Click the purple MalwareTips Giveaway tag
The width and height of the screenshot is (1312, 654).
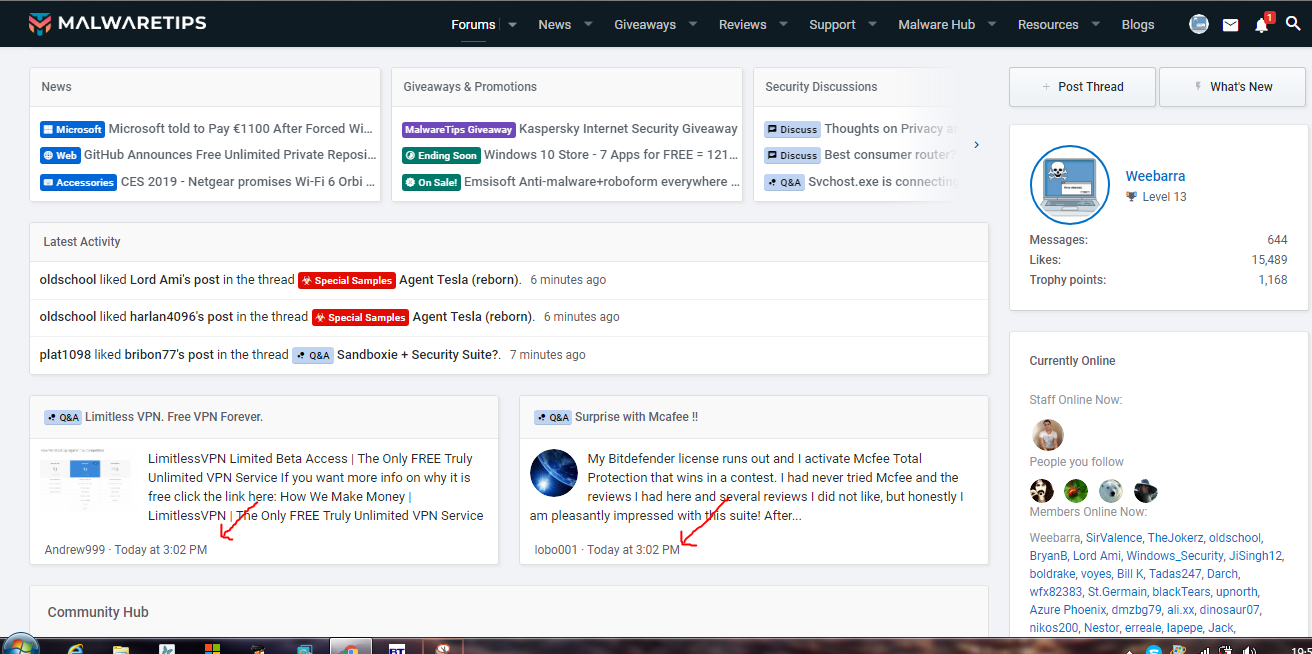point(458,129)
